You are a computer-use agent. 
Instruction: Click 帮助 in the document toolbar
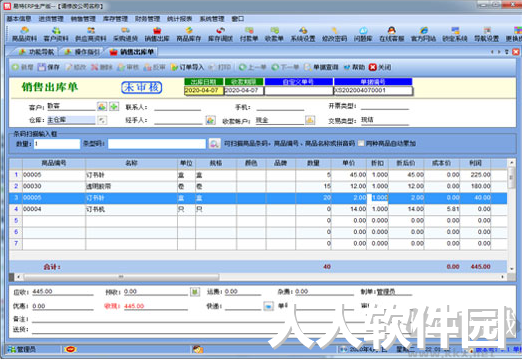(354, 67)
